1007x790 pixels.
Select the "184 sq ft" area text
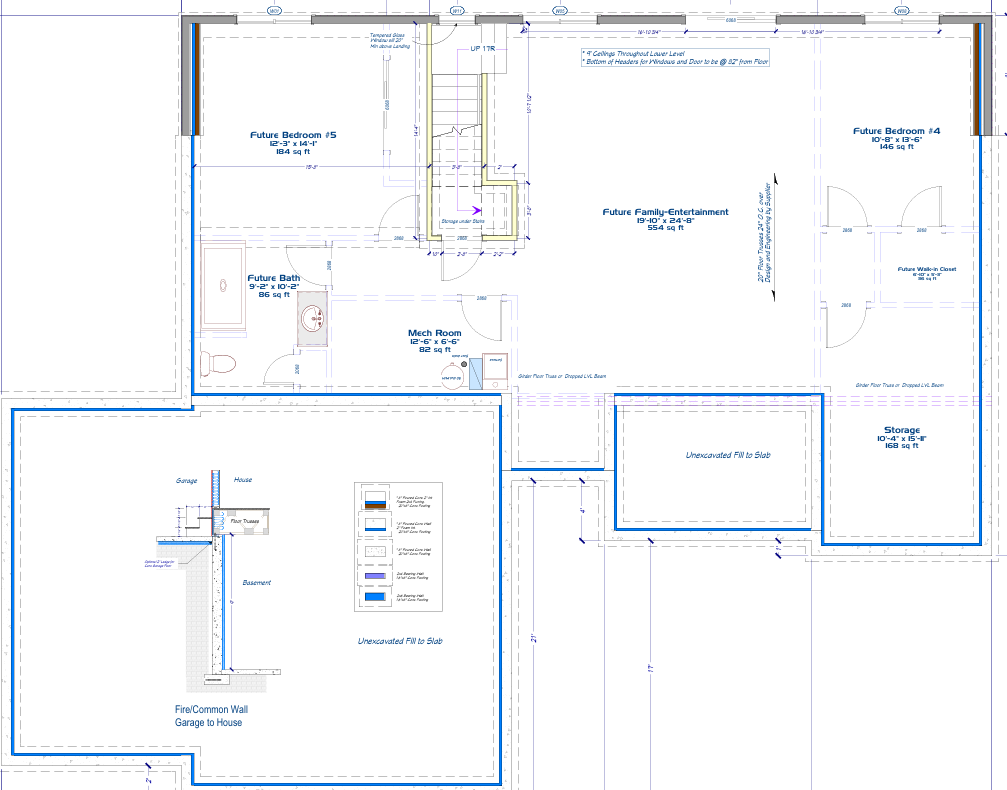293,152
